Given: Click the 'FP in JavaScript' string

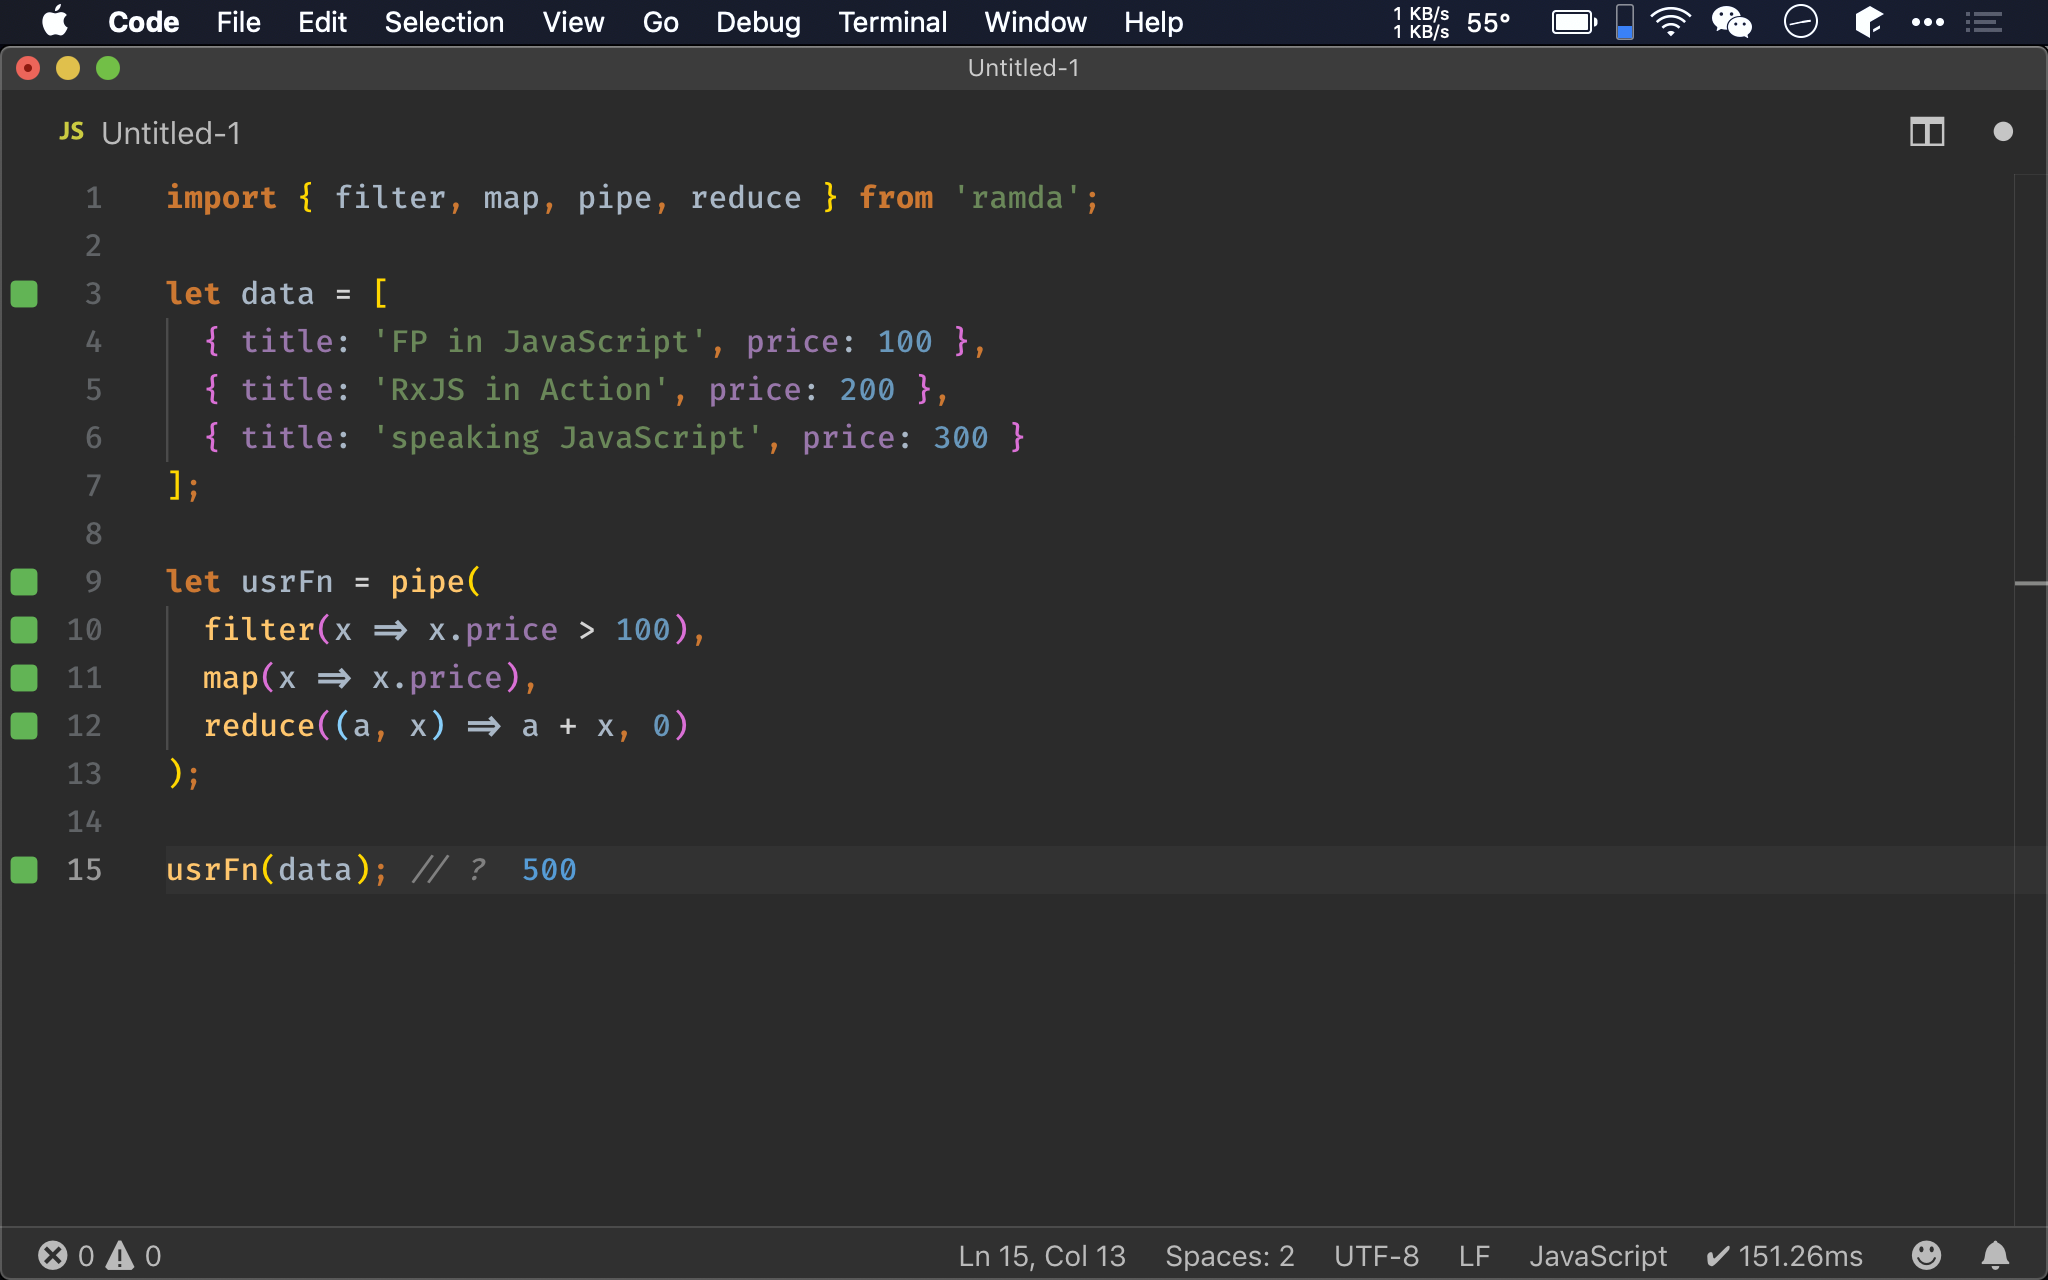Looking at the screenshot, I should pos(540,342).
